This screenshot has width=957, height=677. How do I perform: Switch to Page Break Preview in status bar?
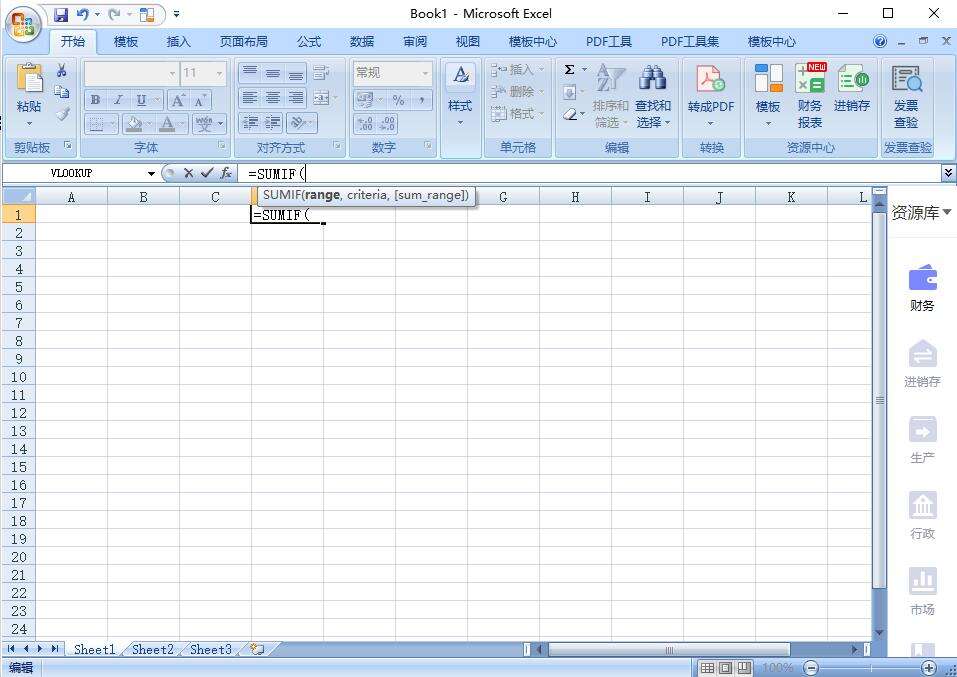pyautogui.click(x=744, y=668)
